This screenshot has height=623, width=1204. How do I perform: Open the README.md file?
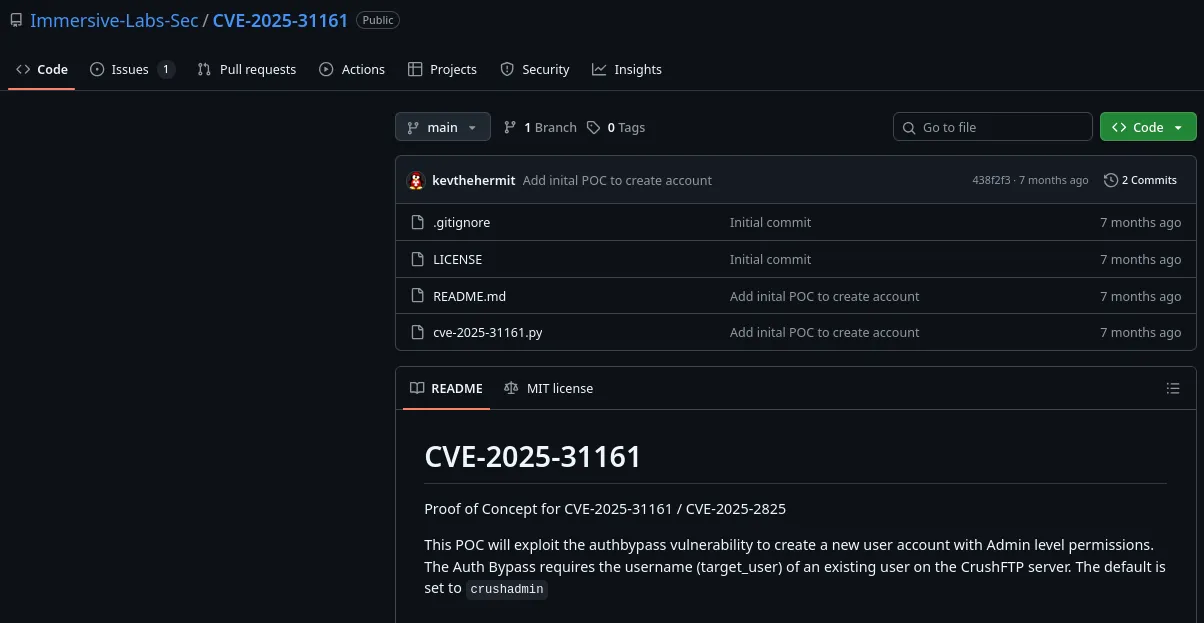point(469,297)
